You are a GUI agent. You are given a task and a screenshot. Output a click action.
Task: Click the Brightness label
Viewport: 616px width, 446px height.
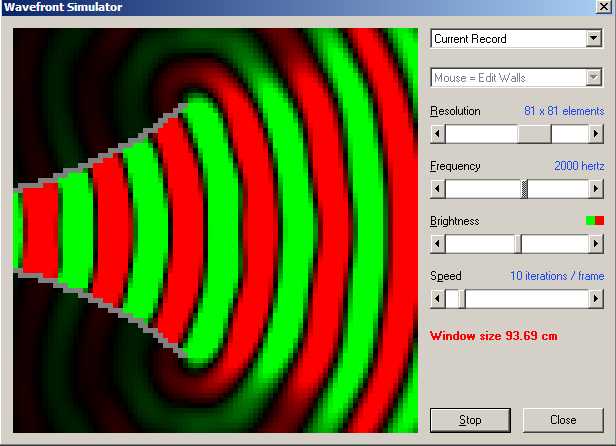coord(455,221)
